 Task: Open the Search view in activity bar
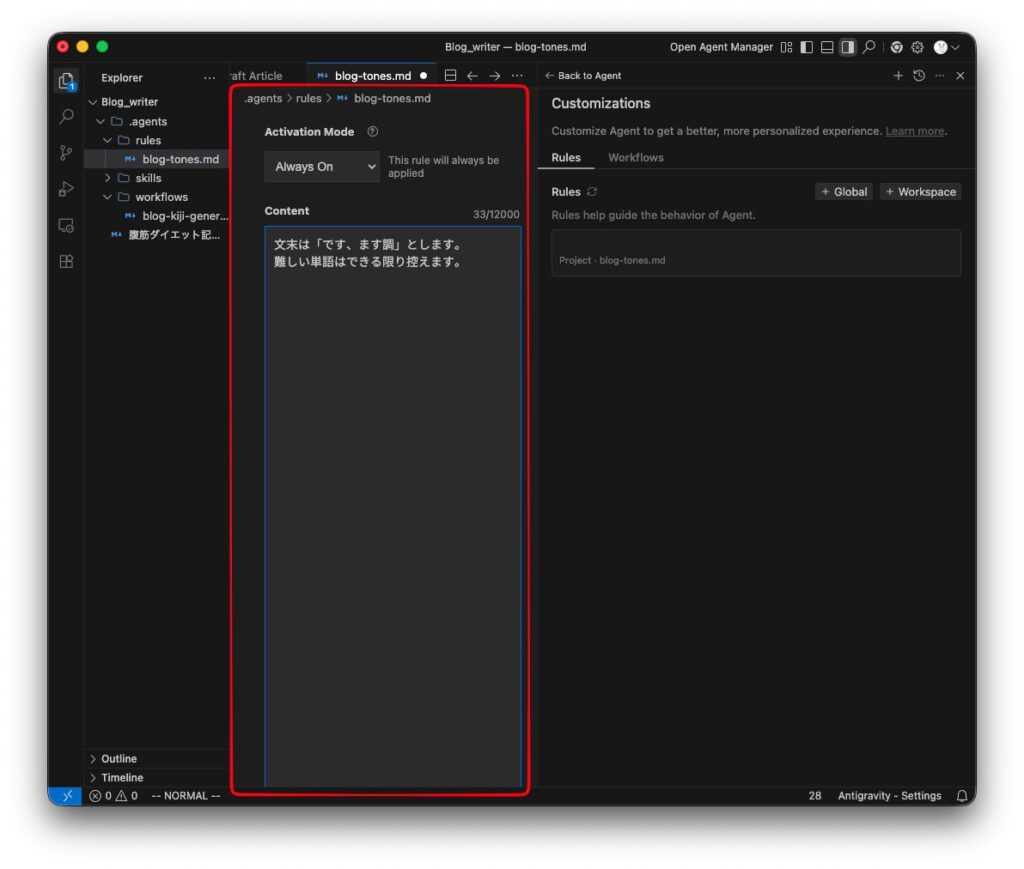pos(66,117)
